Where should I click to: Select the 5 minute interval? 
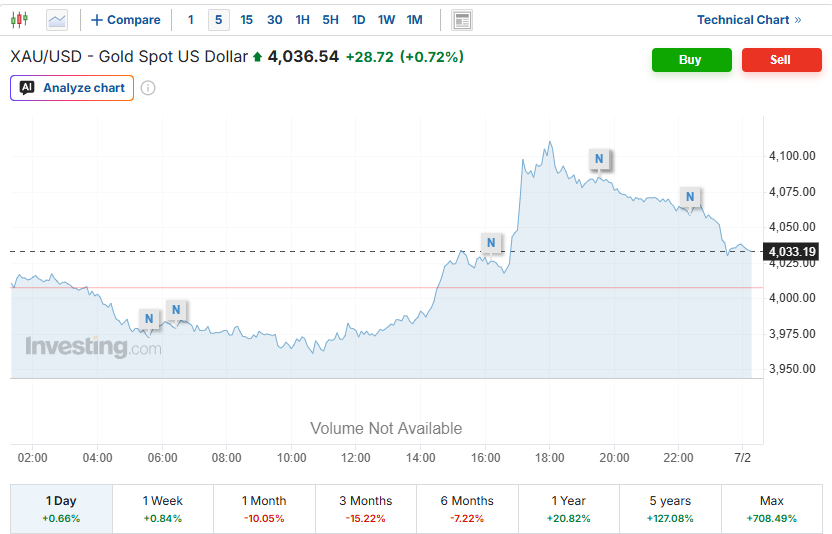pyautogui.click(x=219, y=20)
